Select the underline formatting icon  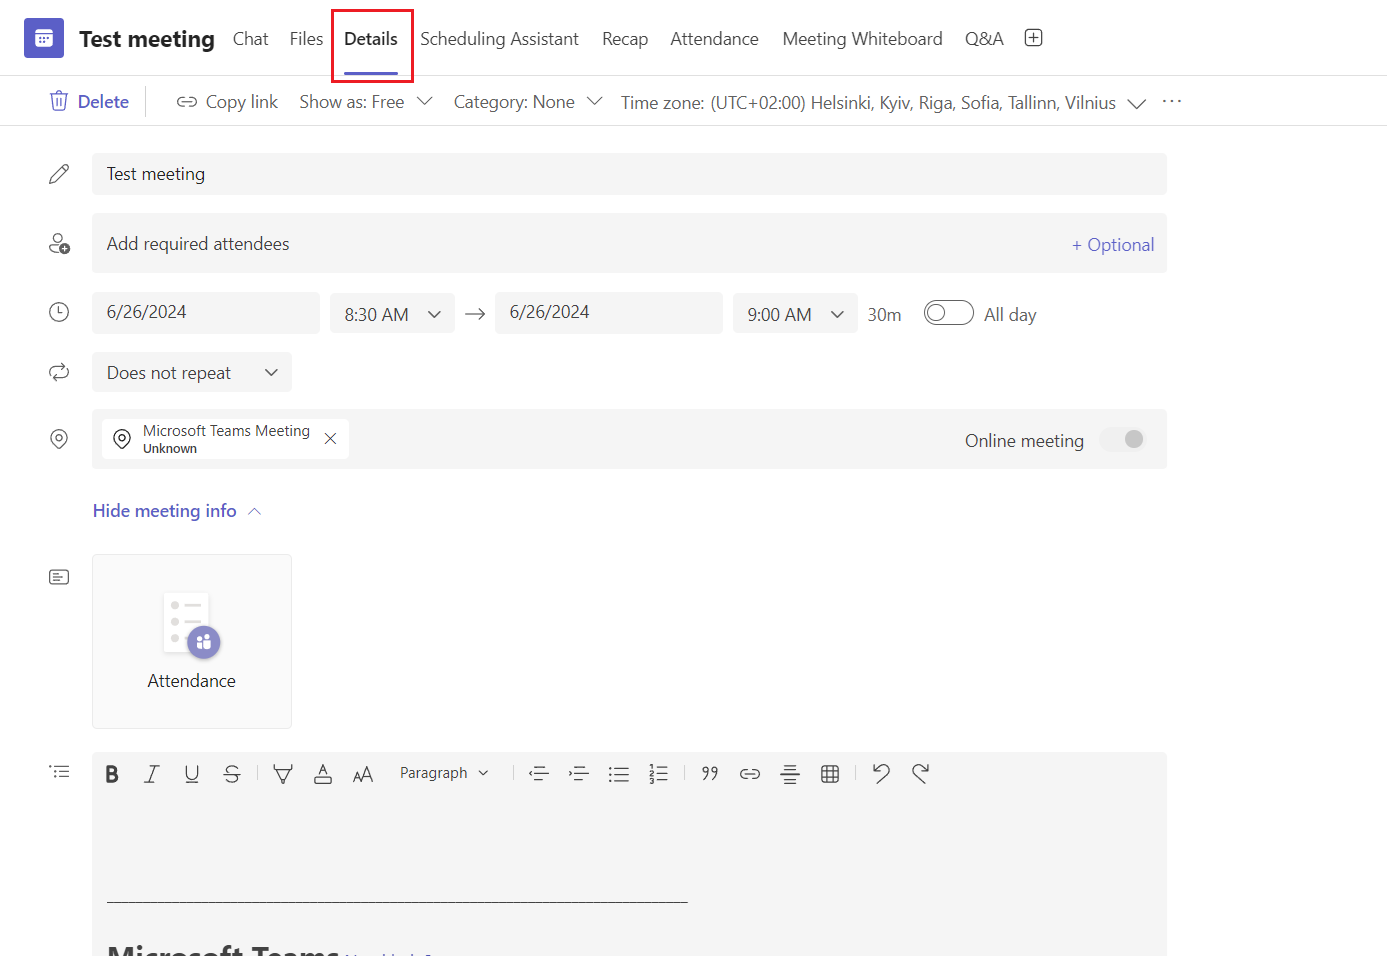pos(191,773)
